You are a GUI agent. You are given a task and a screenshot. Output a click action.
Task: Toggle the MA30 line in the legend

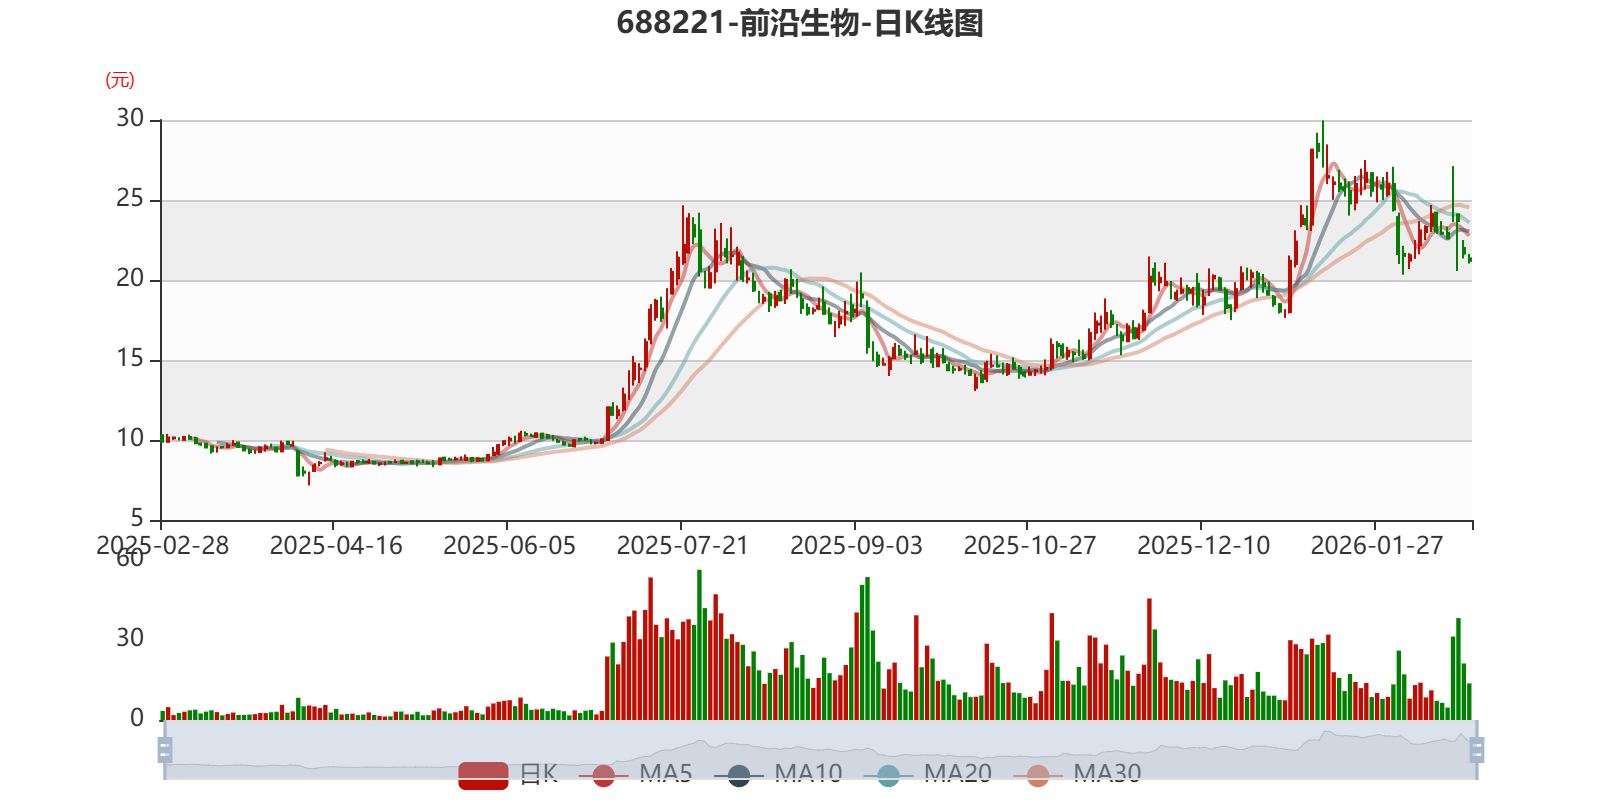click(1077, 774)
